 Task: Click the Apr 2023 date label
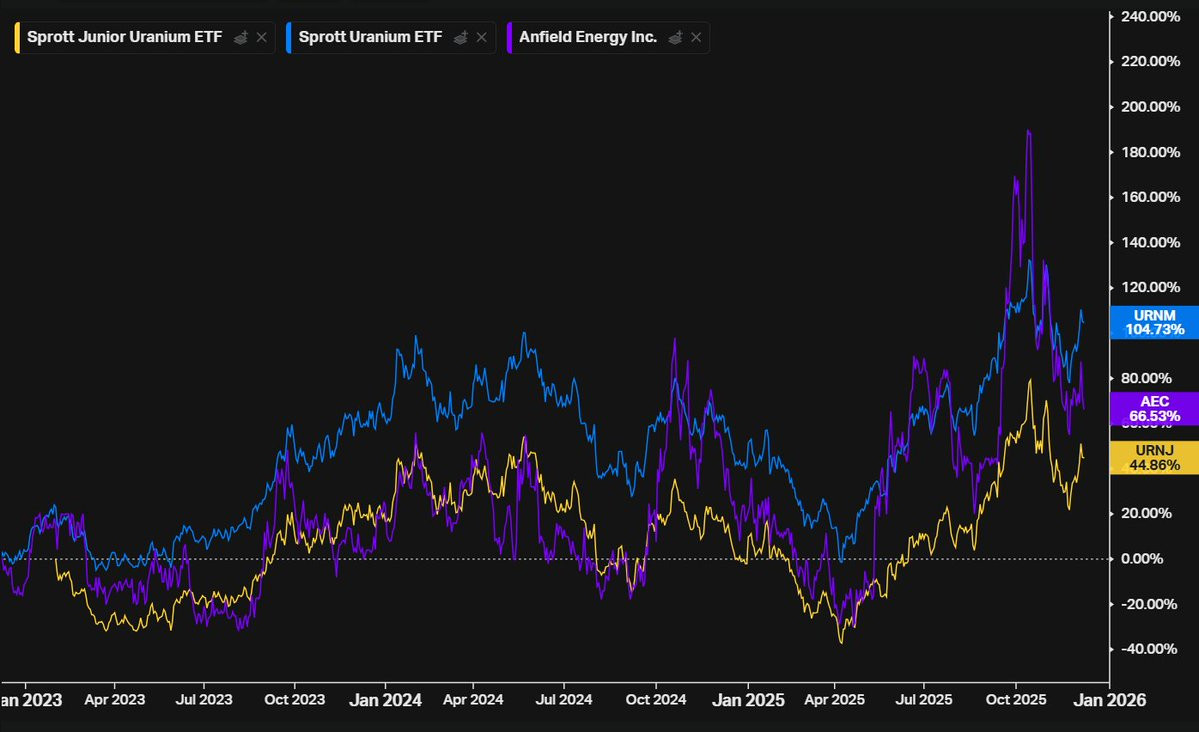(115, 699)
